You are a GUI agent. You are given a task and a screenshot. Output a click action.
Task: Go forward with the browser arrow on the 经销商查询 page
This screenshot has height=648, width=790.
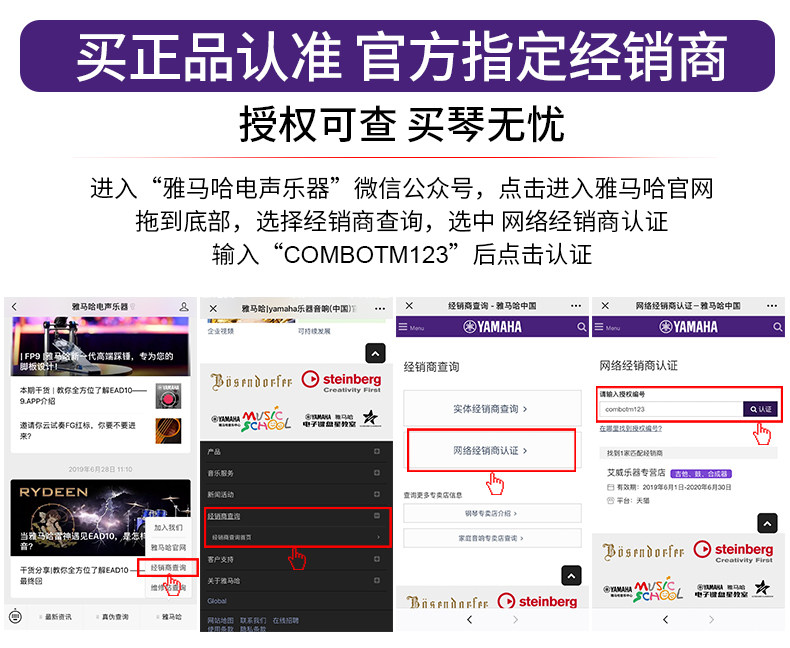click(x=515, y=619)
